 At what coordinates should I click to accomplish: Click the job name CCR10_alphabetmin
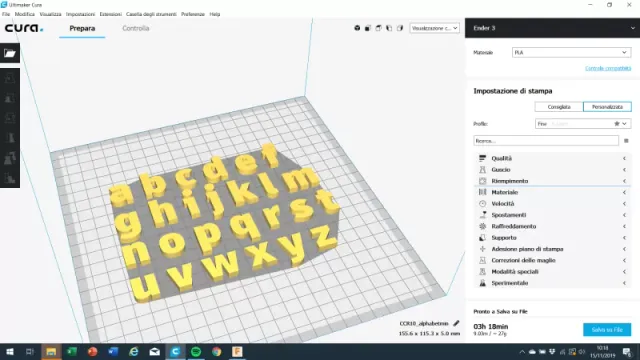[x=424, y=323]
